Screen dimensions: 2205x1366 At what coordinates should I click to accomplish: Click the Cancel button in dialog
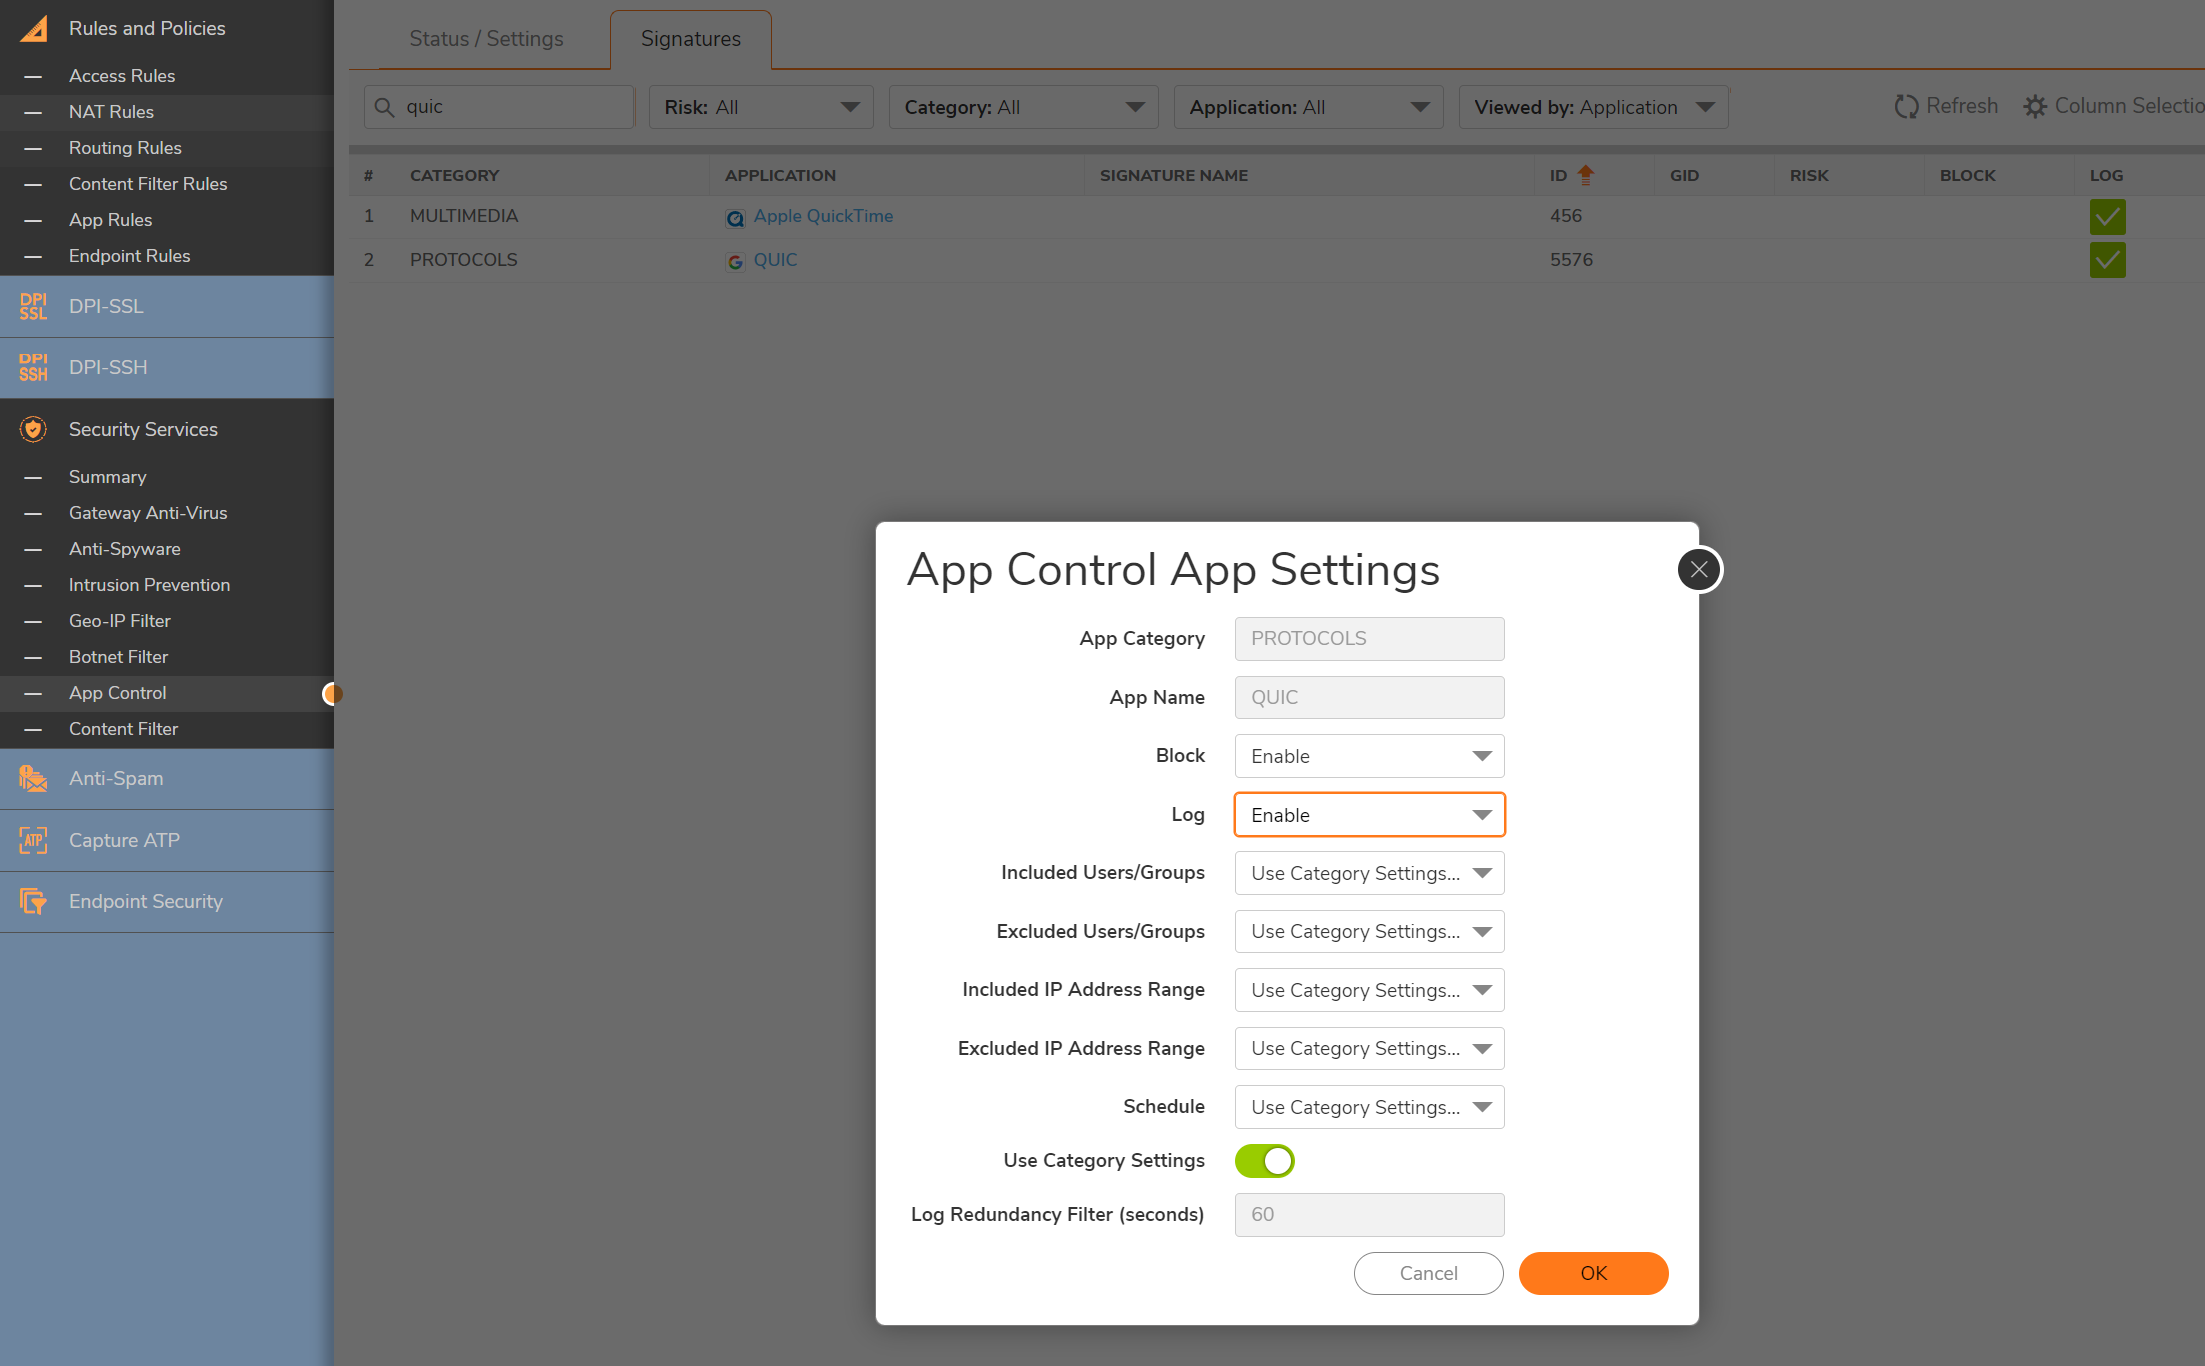click(x=1428, y=1273)
